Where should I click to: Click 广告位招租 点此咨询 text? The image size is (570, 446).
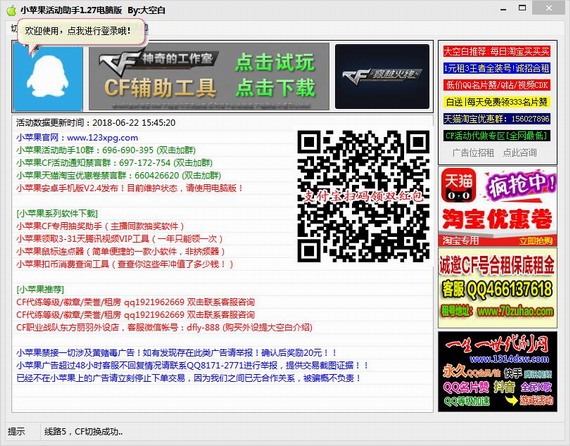tap(495, 153)
